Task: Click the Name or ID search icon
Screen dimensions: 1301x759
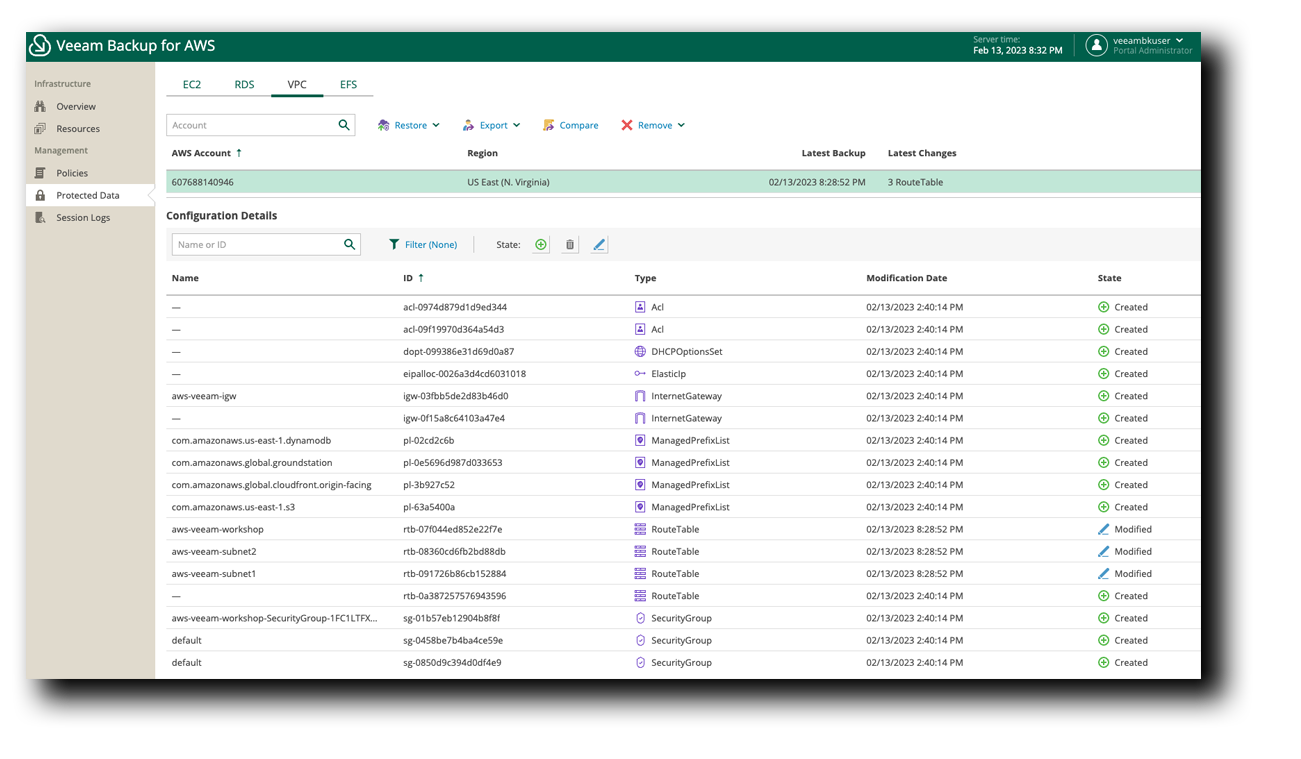Action: point(350,244)
